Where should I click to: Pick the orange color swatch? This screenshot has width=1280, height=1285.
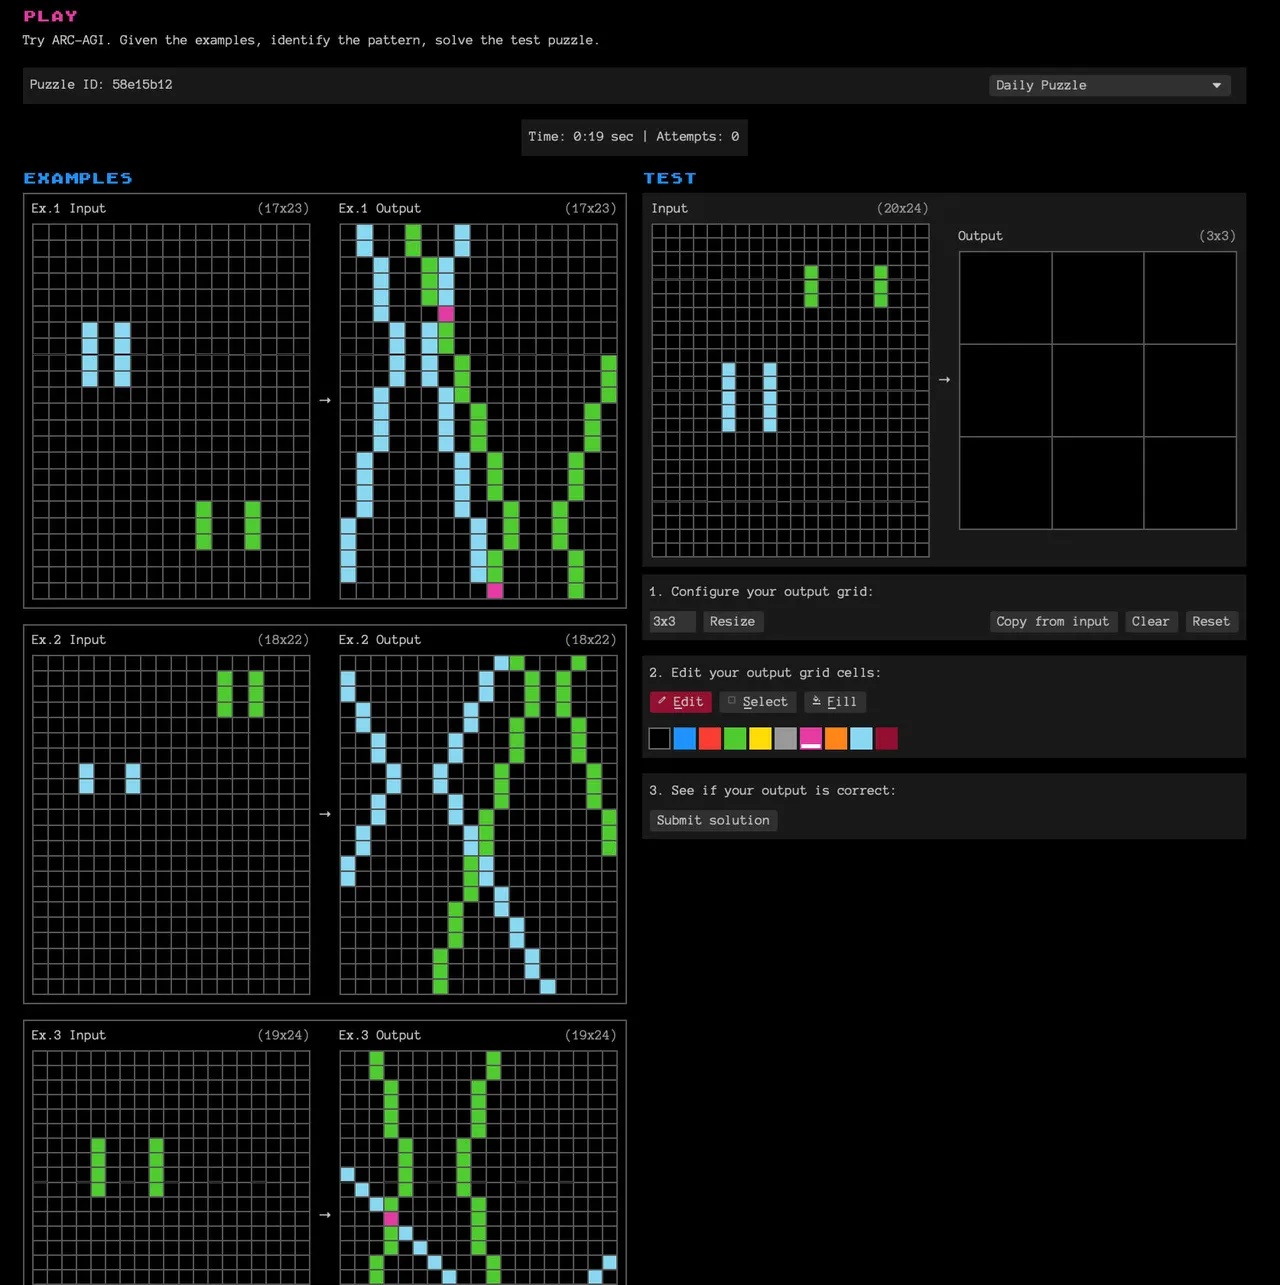pyautogui.click(x=836, y=738)
